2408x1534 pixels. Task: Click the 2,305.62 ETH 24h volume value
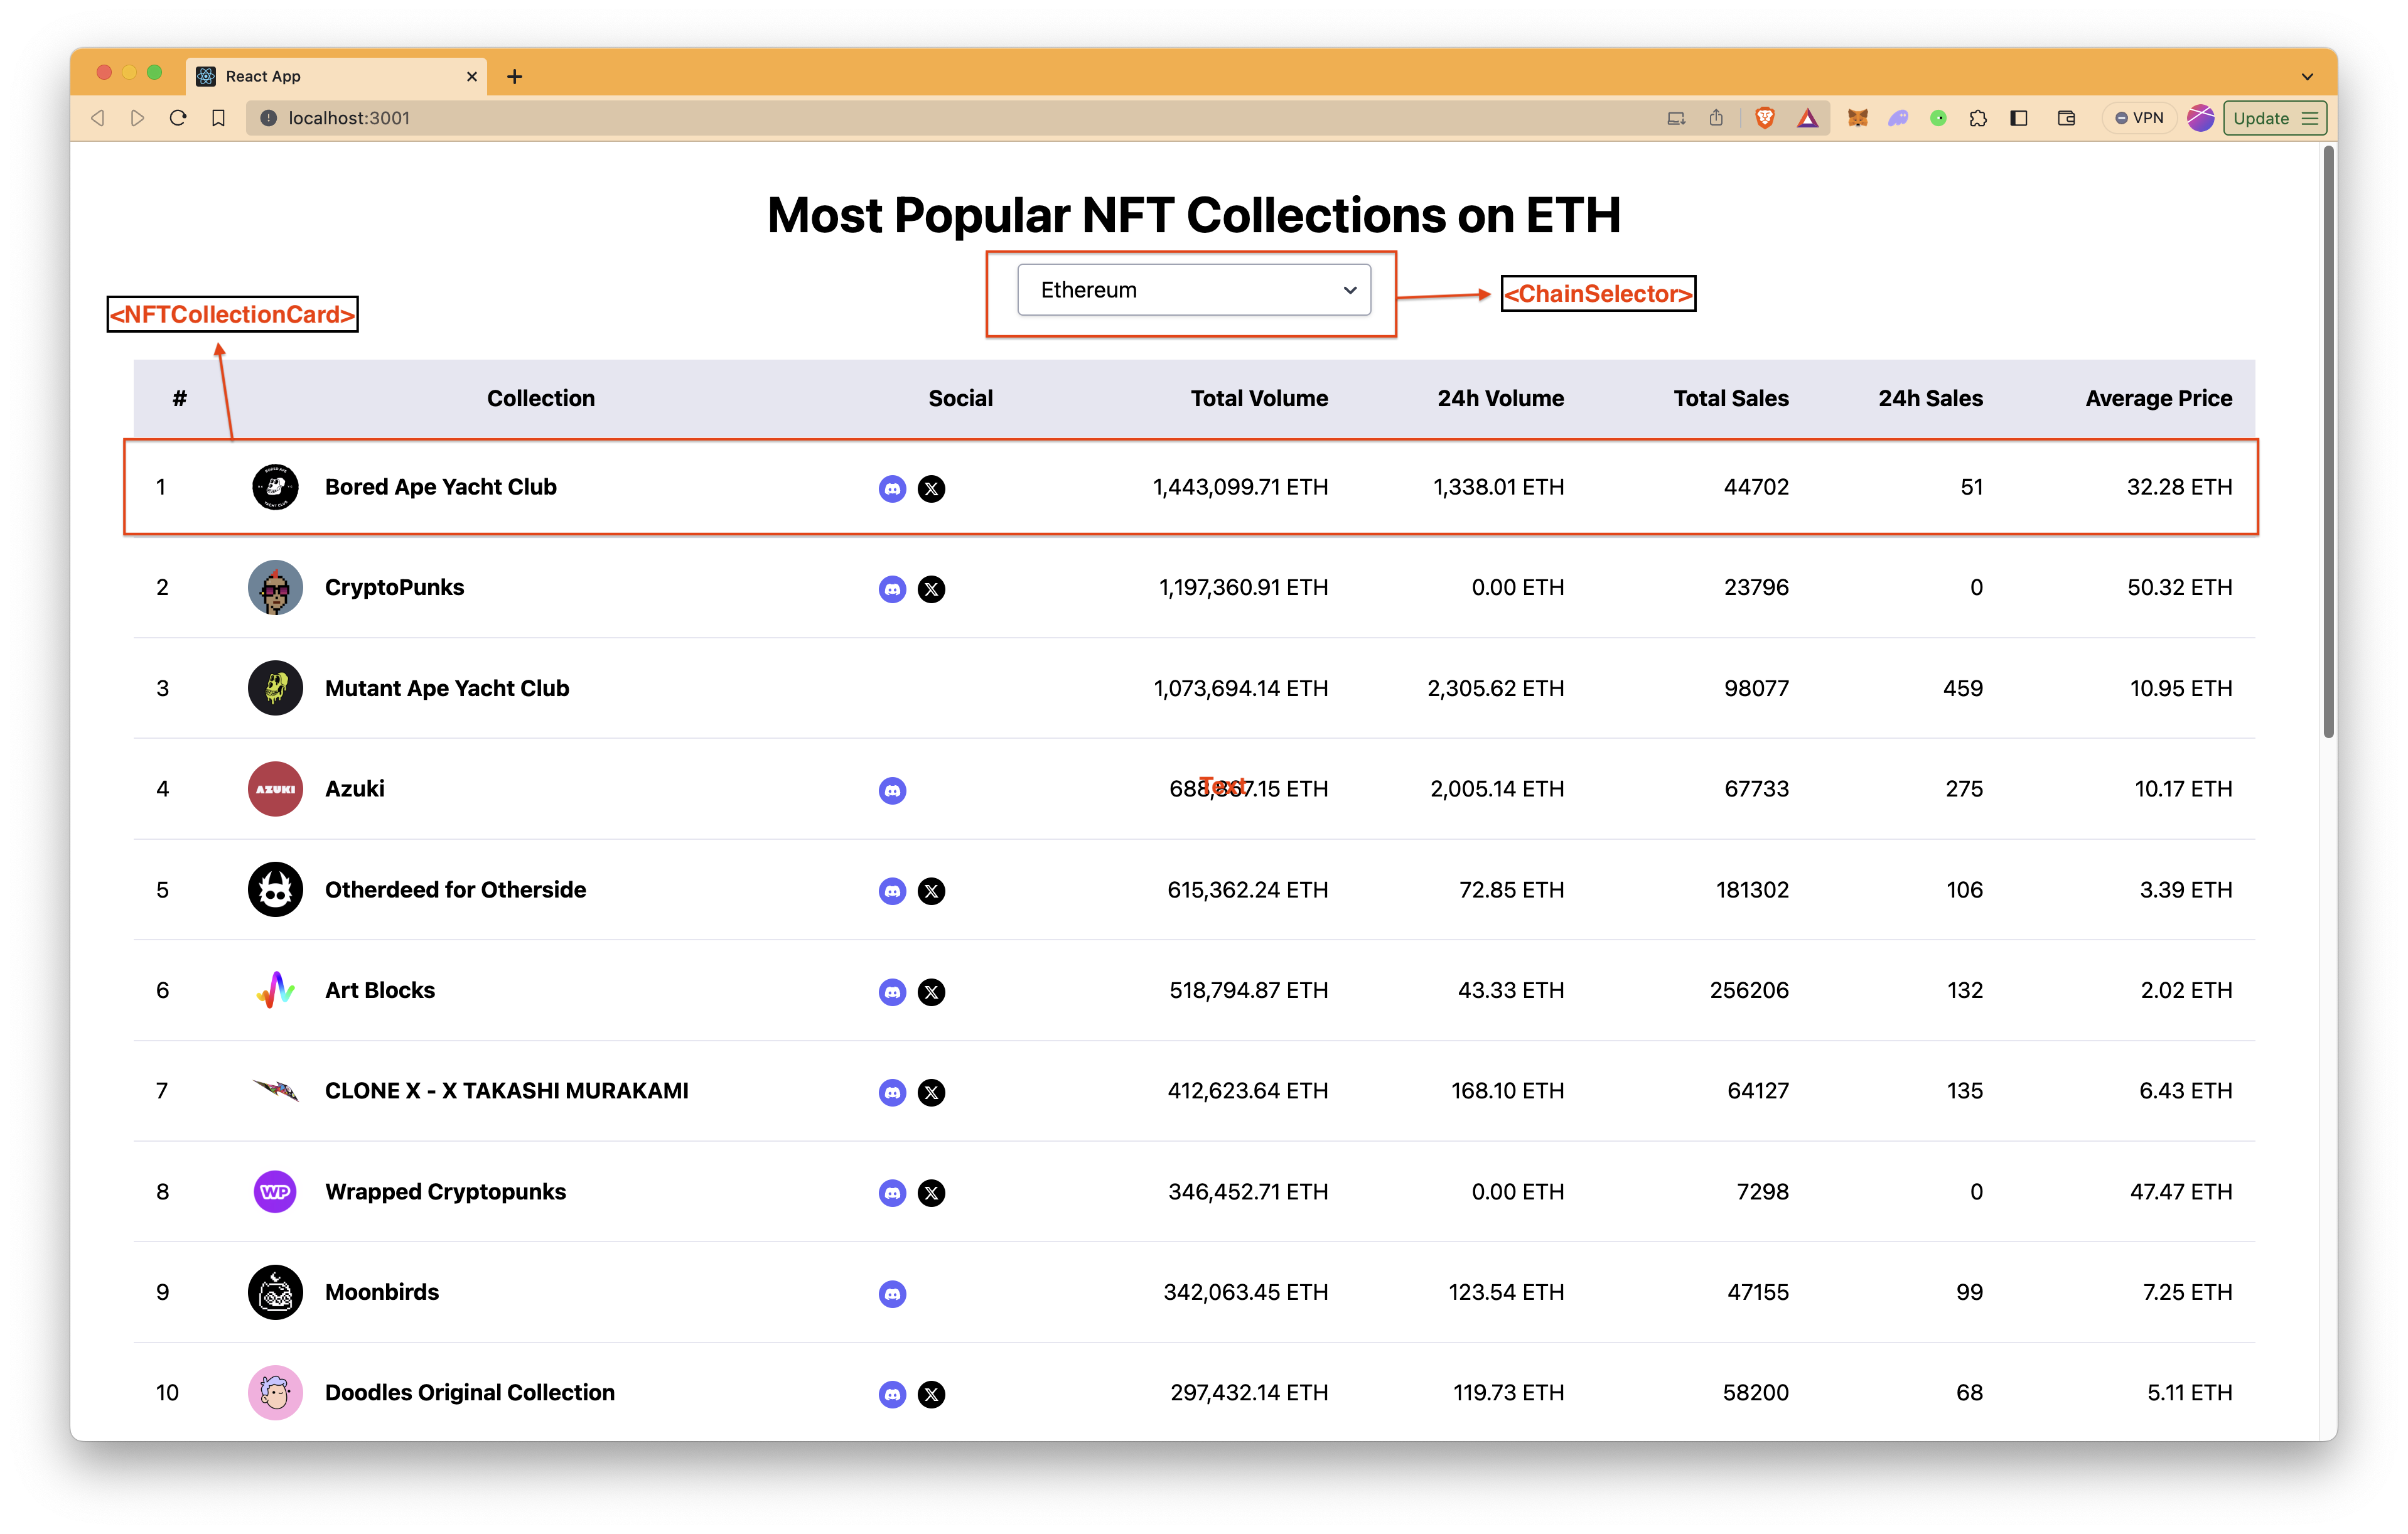click(x=1495, y=688)
